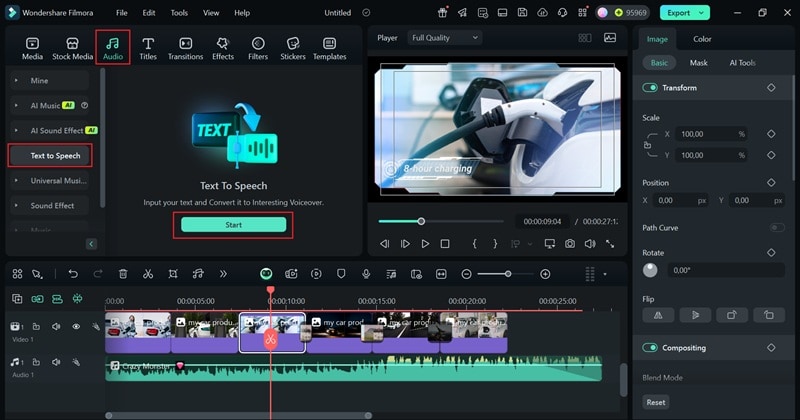
Task: Play the video preview
Action: [425, 244]
